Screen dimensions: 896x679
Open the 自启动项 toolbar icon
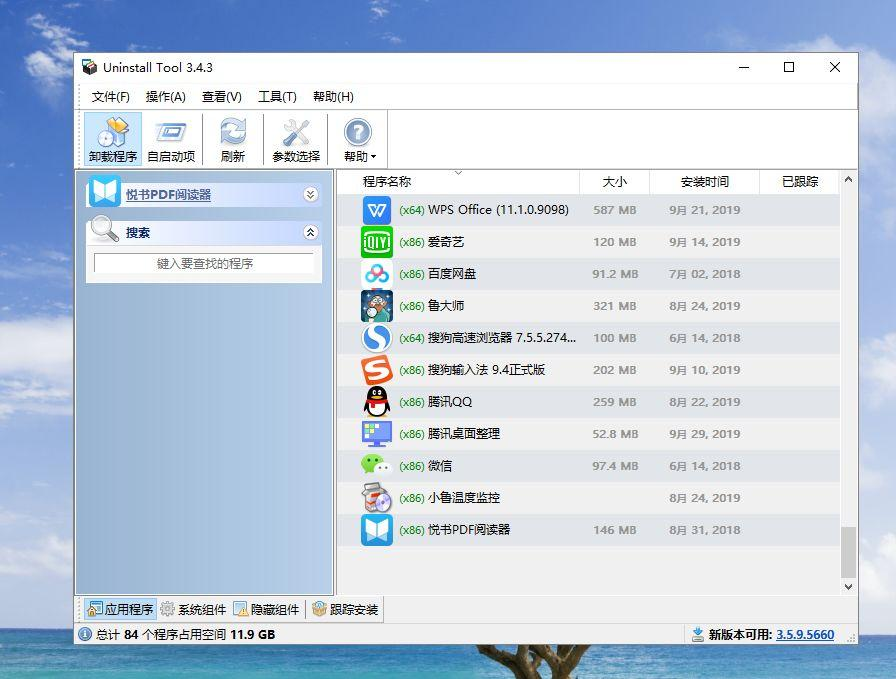click(171, 139)
